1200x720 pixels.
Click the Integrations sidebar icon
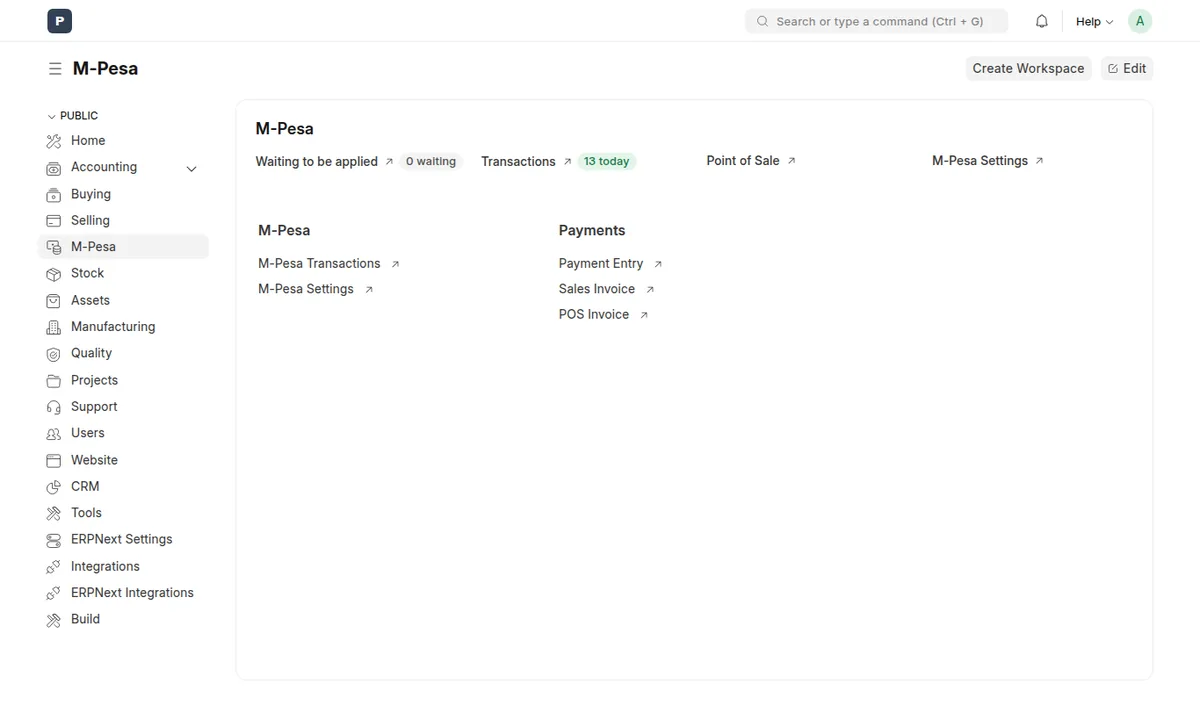[54, 566]
